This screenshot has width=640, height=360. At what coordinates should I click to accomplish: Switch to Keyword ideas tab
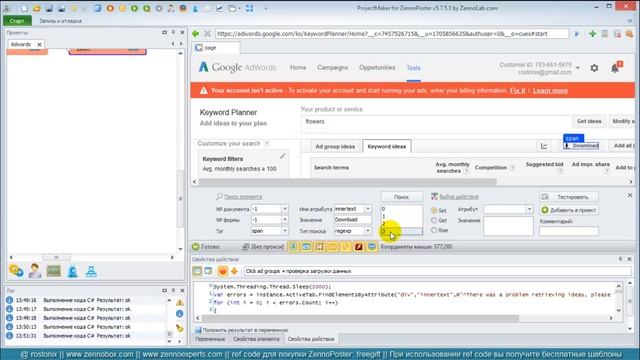387,146
